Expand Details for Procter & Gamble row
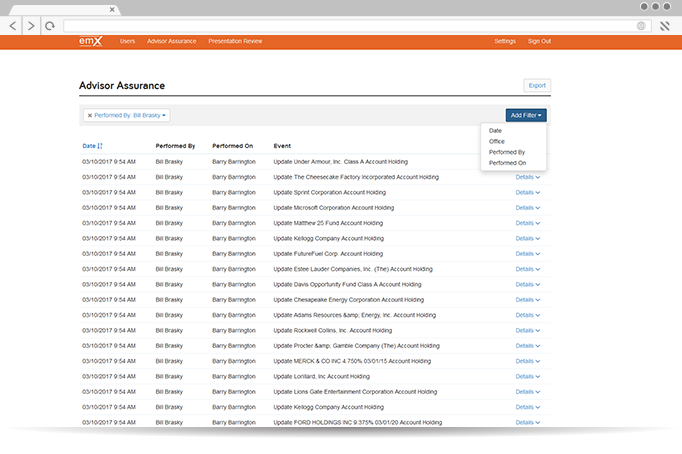 528,346
